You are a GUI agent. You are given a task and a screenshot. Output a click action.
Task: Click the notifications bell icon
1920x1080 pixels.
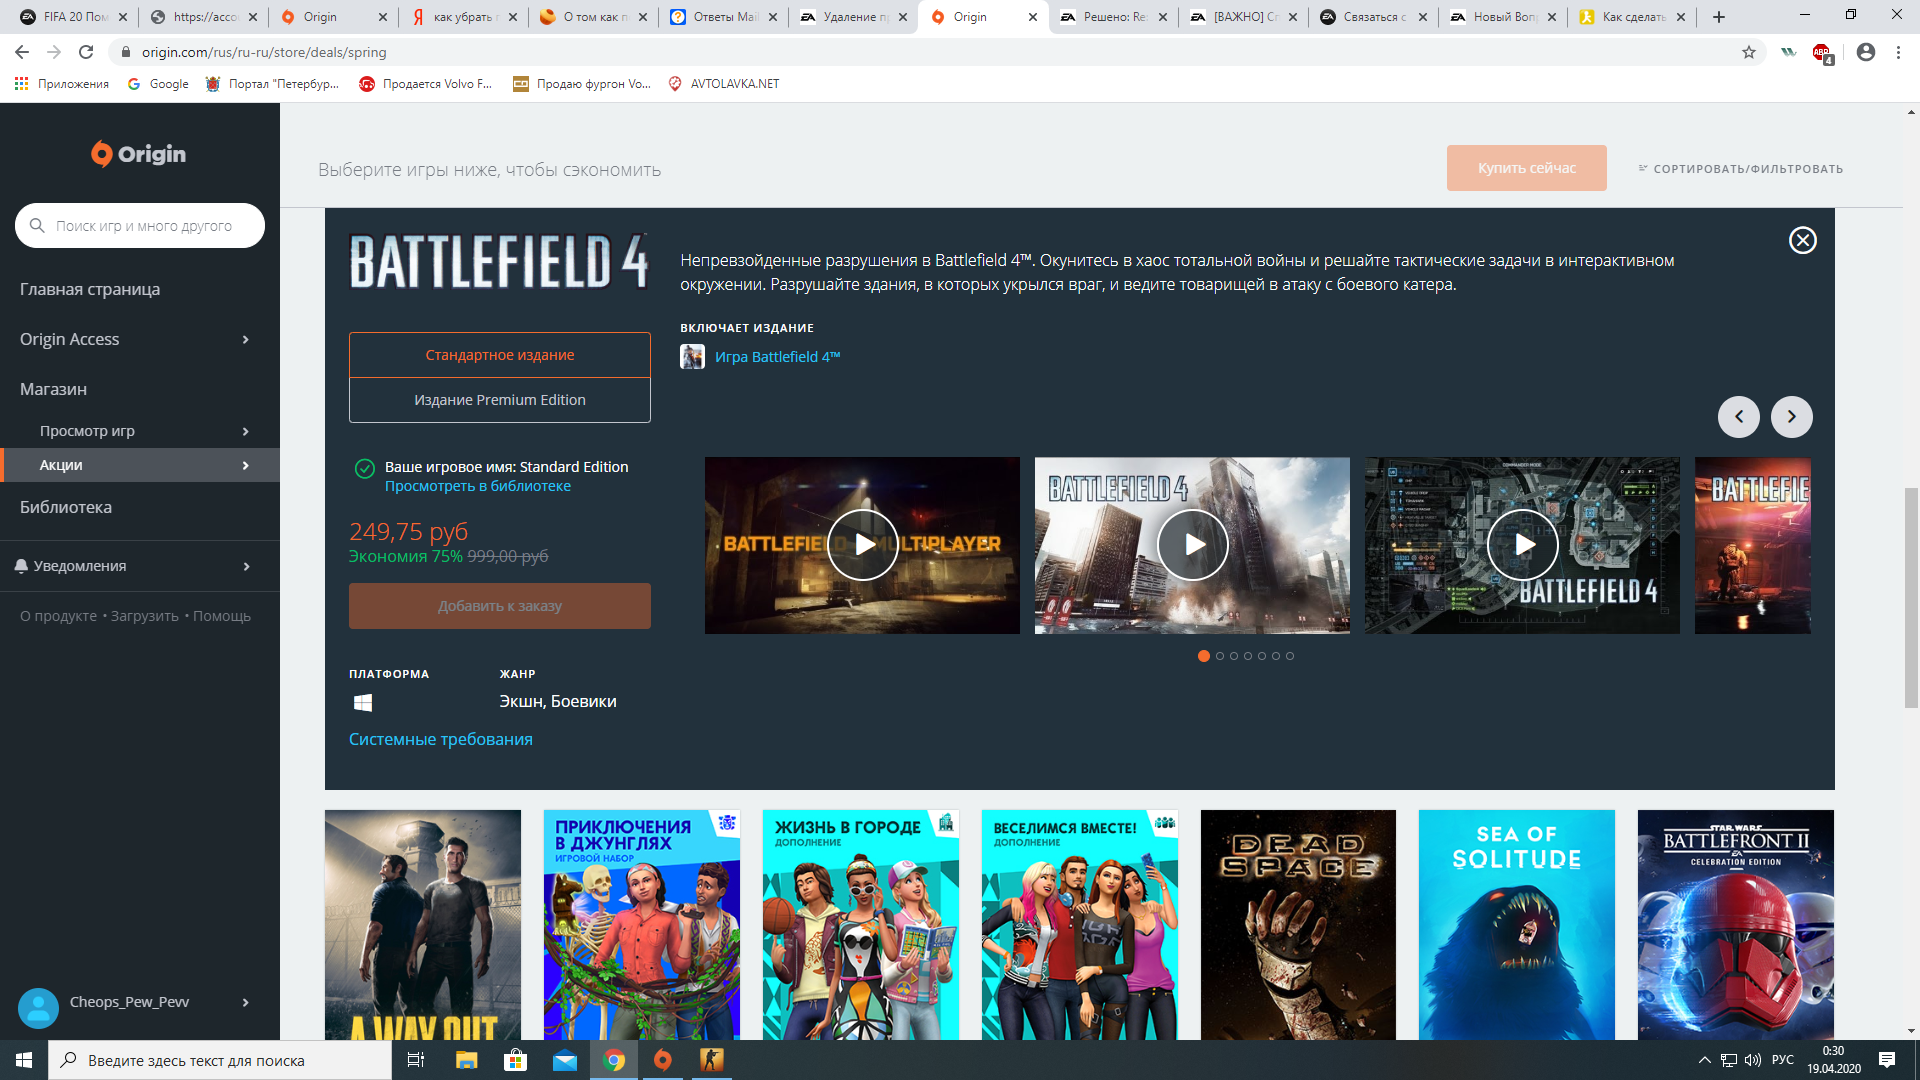coord(21,566)
